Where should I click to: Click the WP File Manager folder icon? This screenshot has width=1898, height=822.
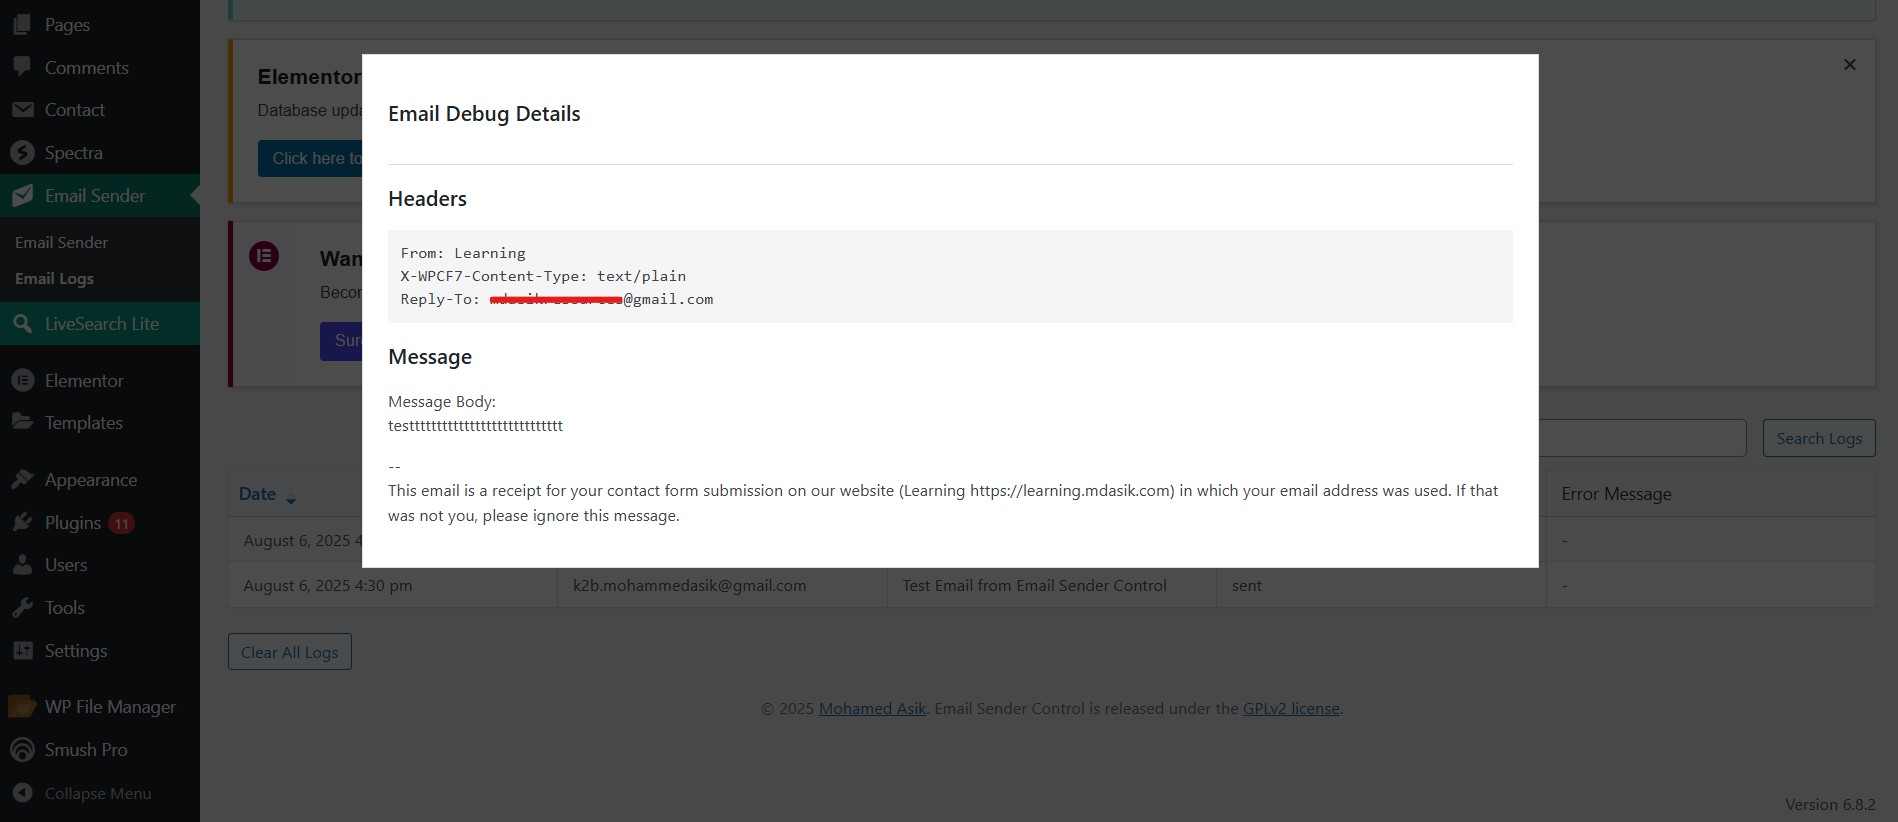(x=22, y=707)
